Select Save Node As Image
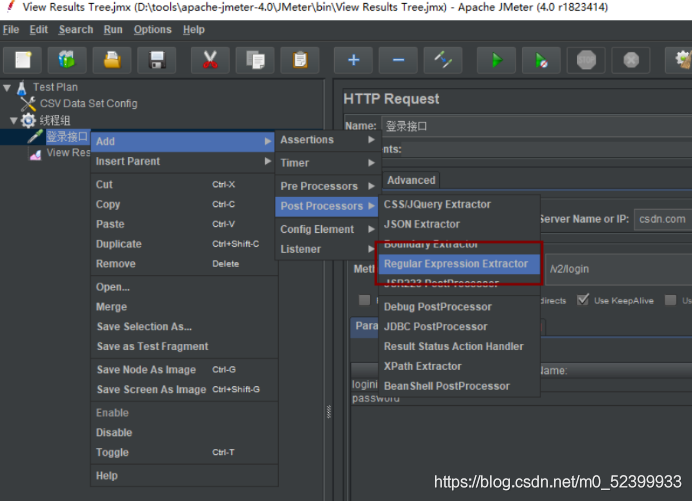Screen dimensions: 692x501 point(184,370)
